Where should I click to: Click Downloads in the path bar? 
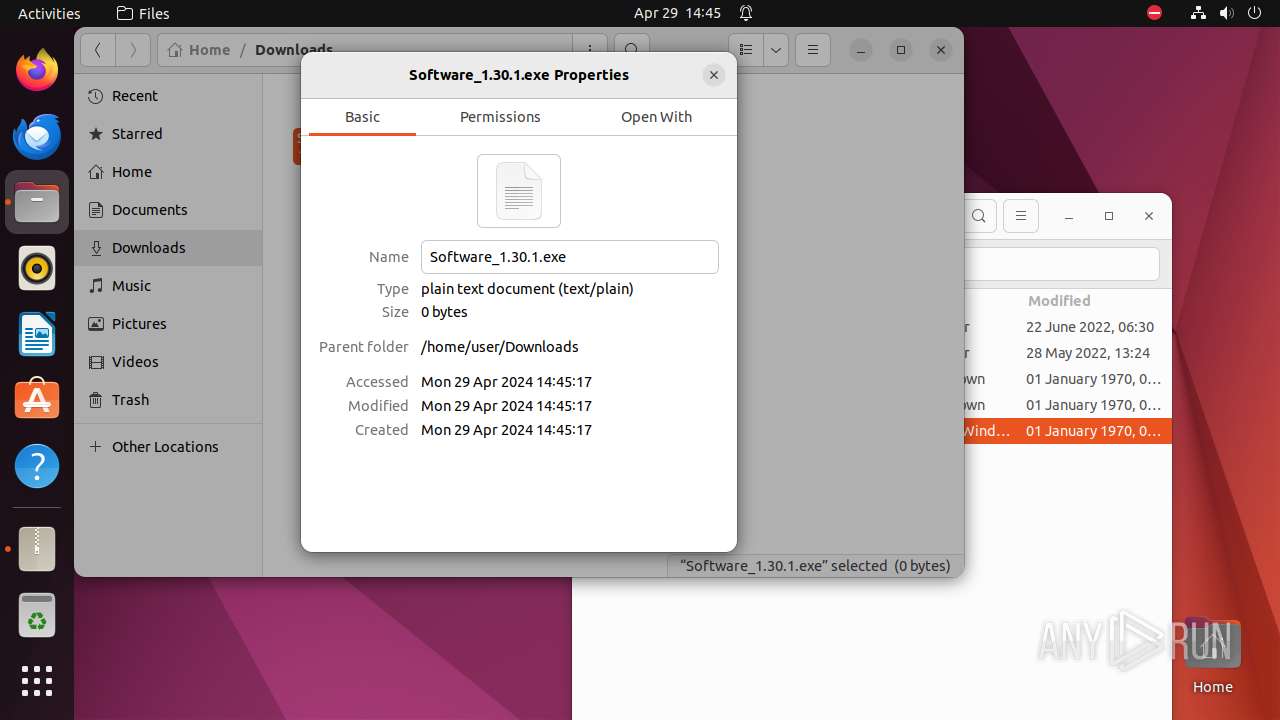pyautogui.click(x=294, y=50)
